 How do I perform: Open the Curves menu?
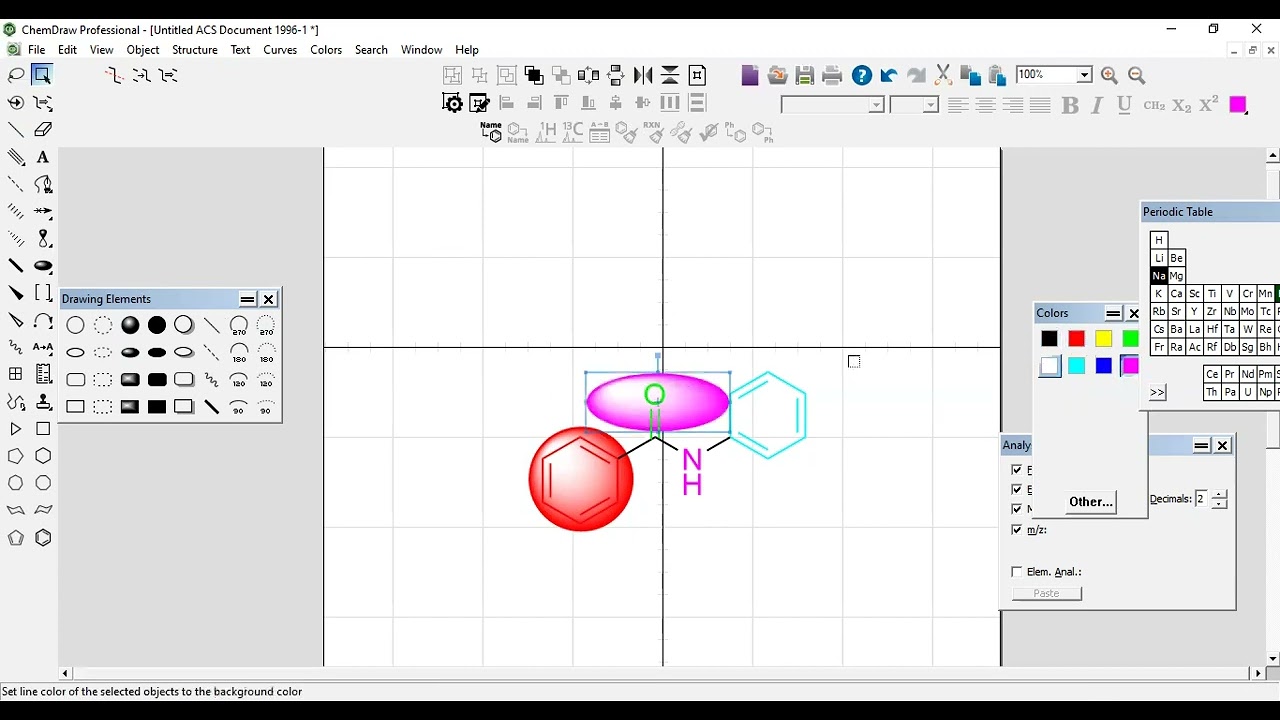[x=280, y=49]
